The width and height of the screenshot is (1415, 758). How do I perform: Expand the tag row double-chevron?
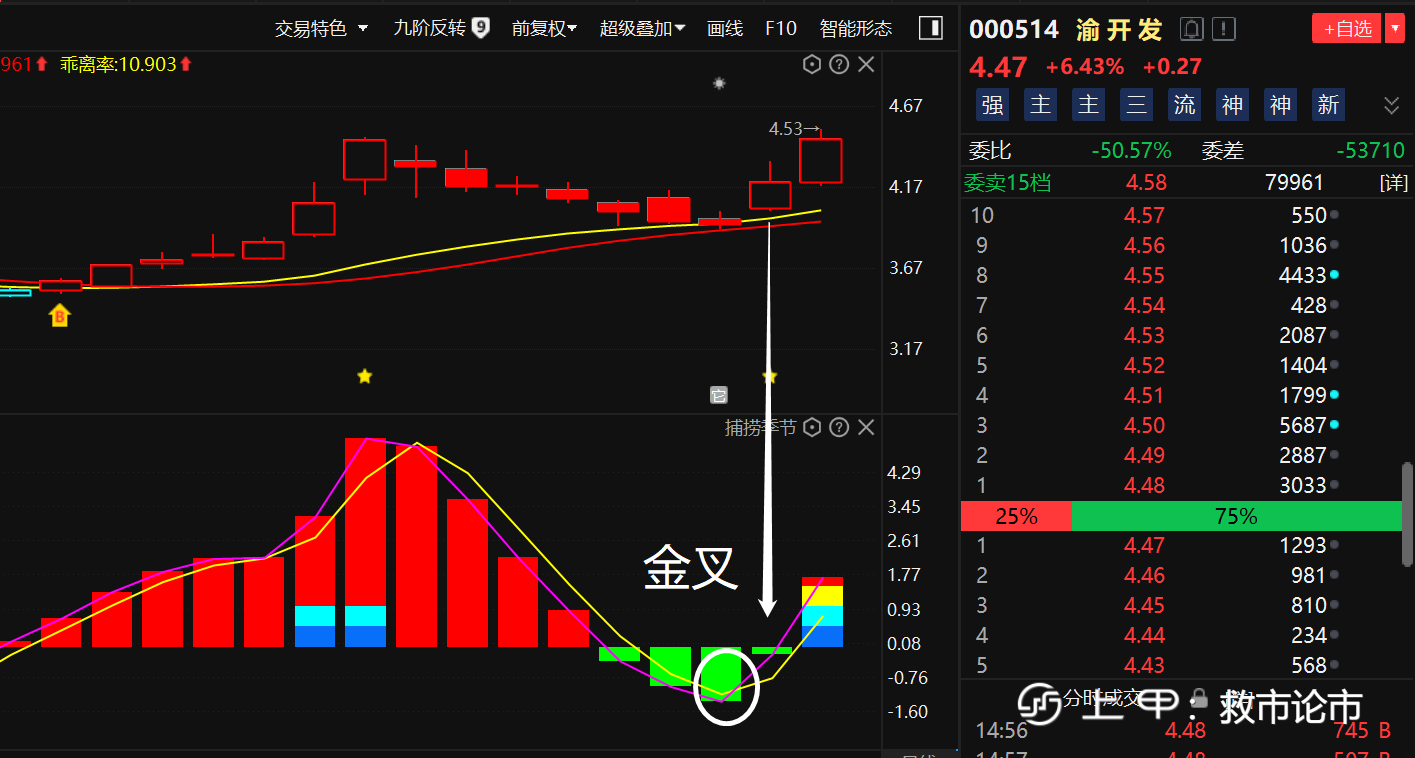coord(1391,105)
